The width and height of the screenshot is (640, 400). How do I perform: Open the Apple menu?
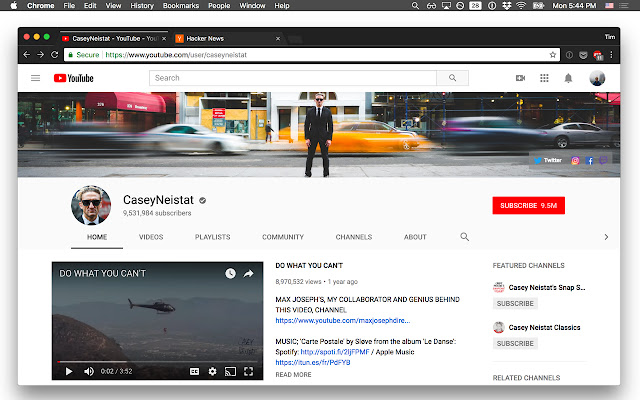tap(14, 5)
